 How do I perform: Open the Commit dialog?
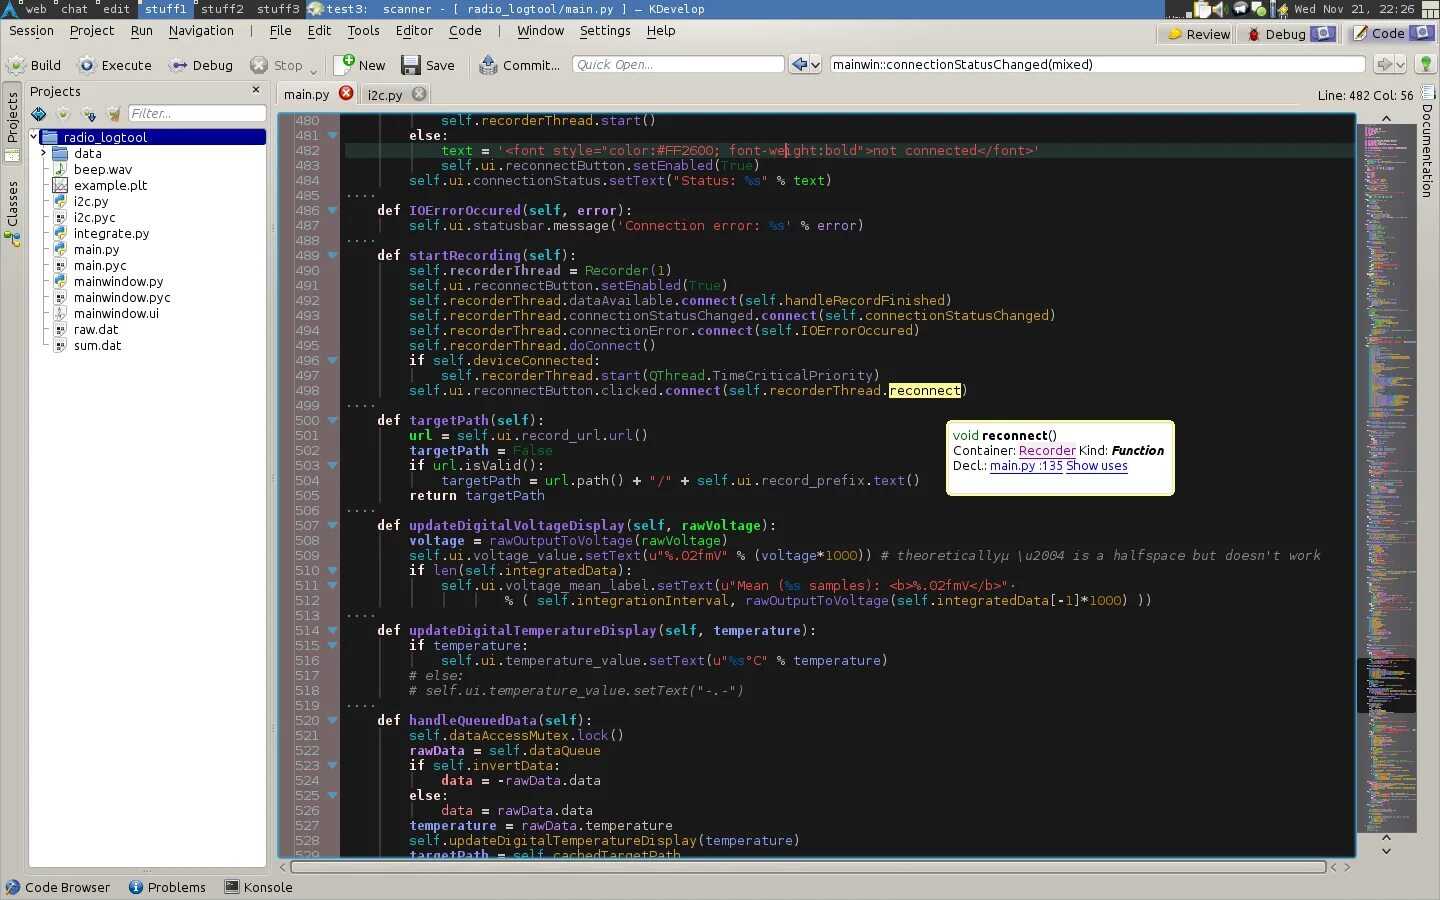coord(519,65)
